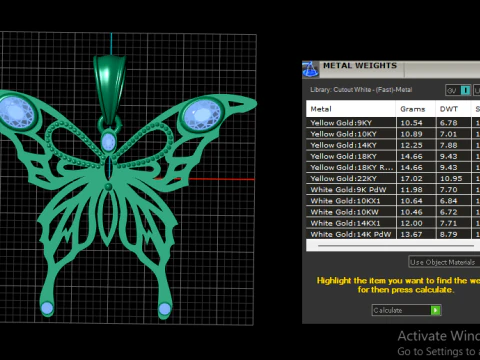Screen dimensions: 480x360
Task: Click the 10.46 grams value
Action: [411, 212]
